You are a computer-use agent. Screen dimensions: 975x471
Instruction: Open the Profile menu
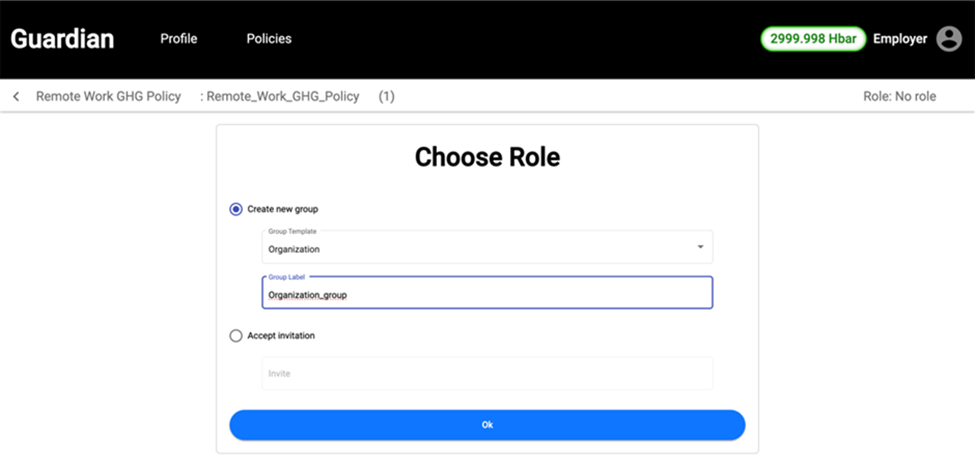(179, 39)
